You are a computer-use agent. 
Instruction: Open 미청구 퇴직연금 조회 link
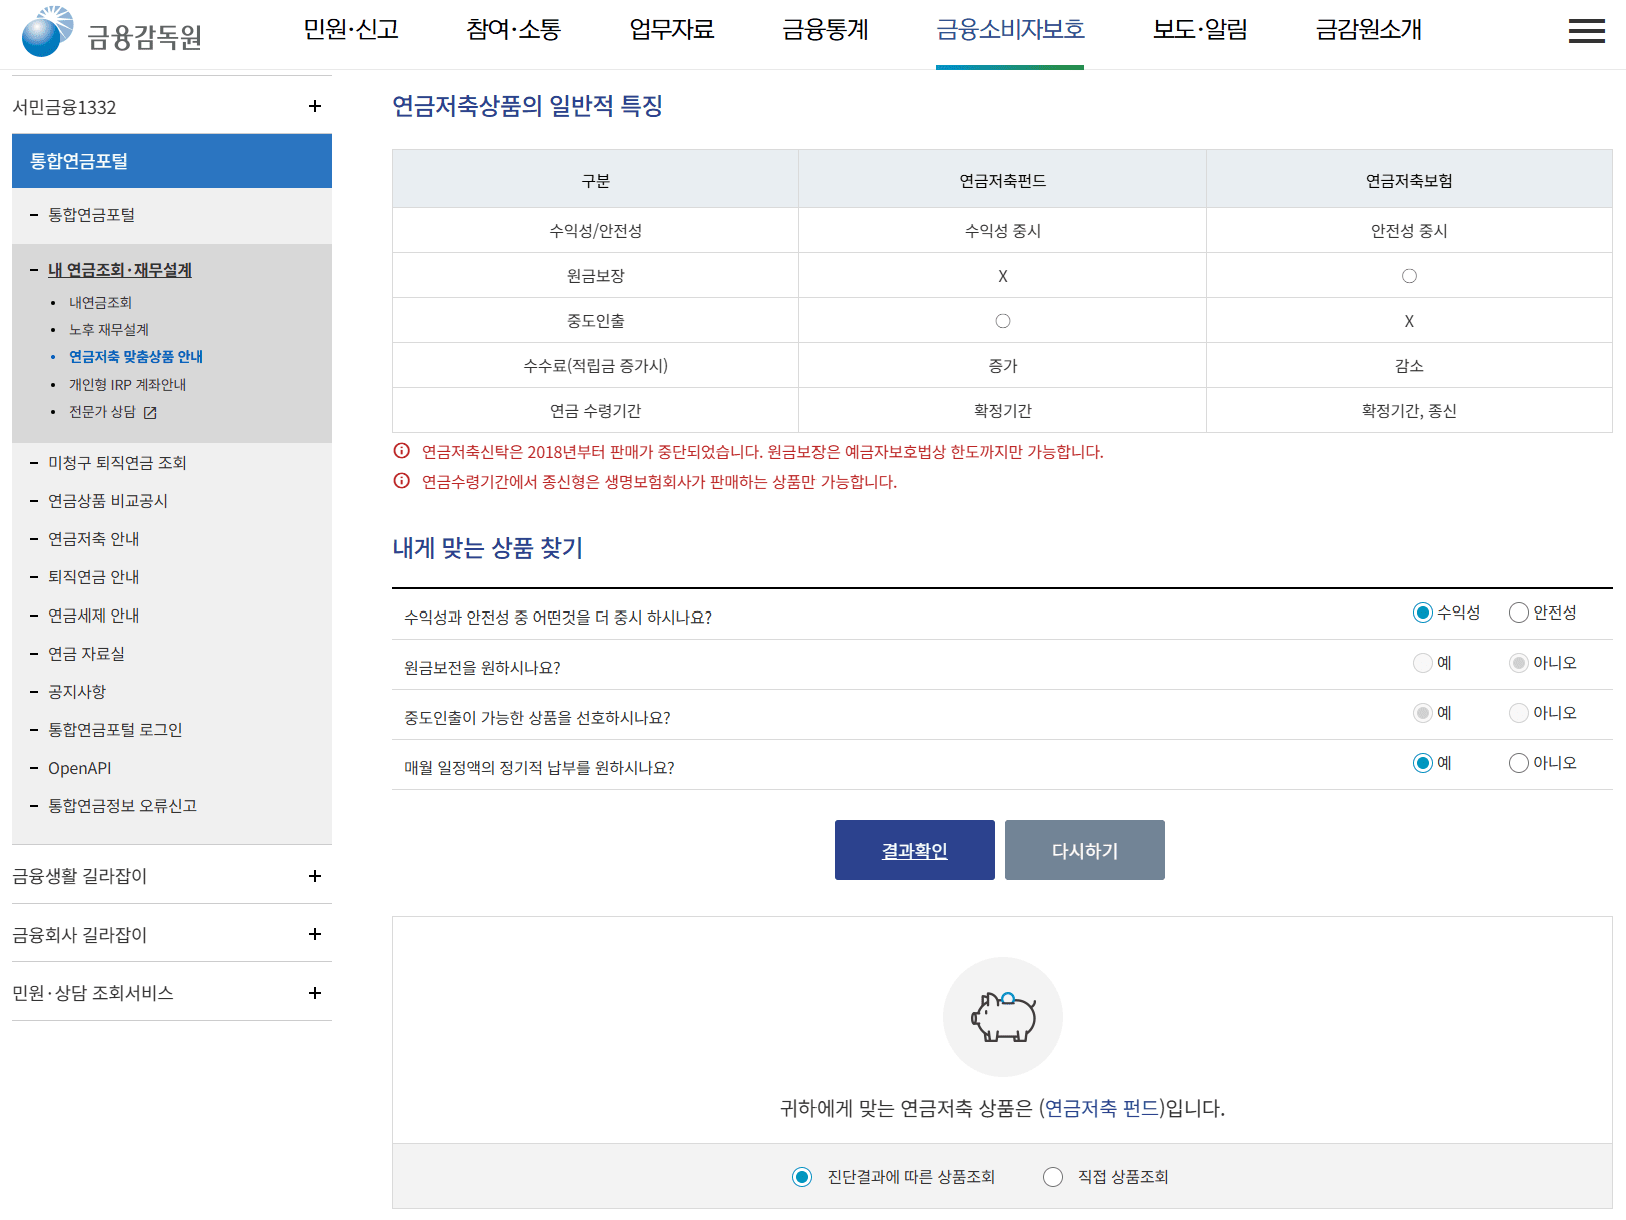point(117,463)
